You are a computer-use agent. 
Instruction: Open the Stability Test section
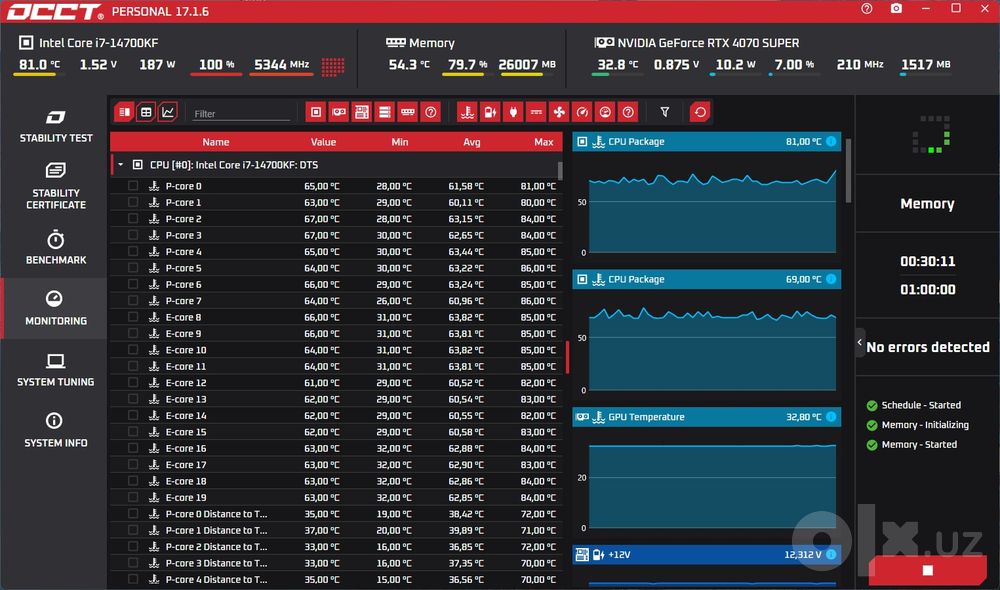tap(55, 126)
